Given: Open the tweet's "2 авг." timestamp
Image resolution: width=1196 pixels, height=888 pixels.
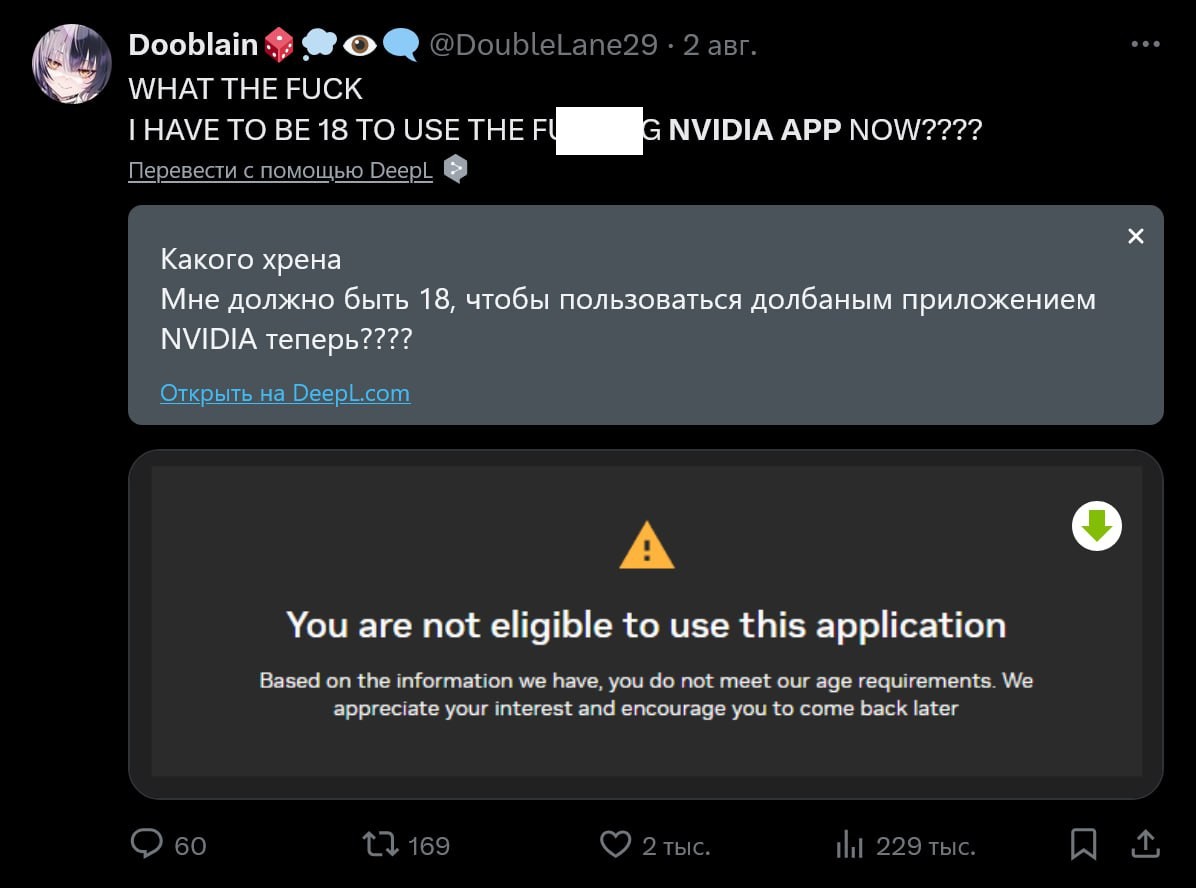Looking at the screenshot, I should click(x=720, y=45).
